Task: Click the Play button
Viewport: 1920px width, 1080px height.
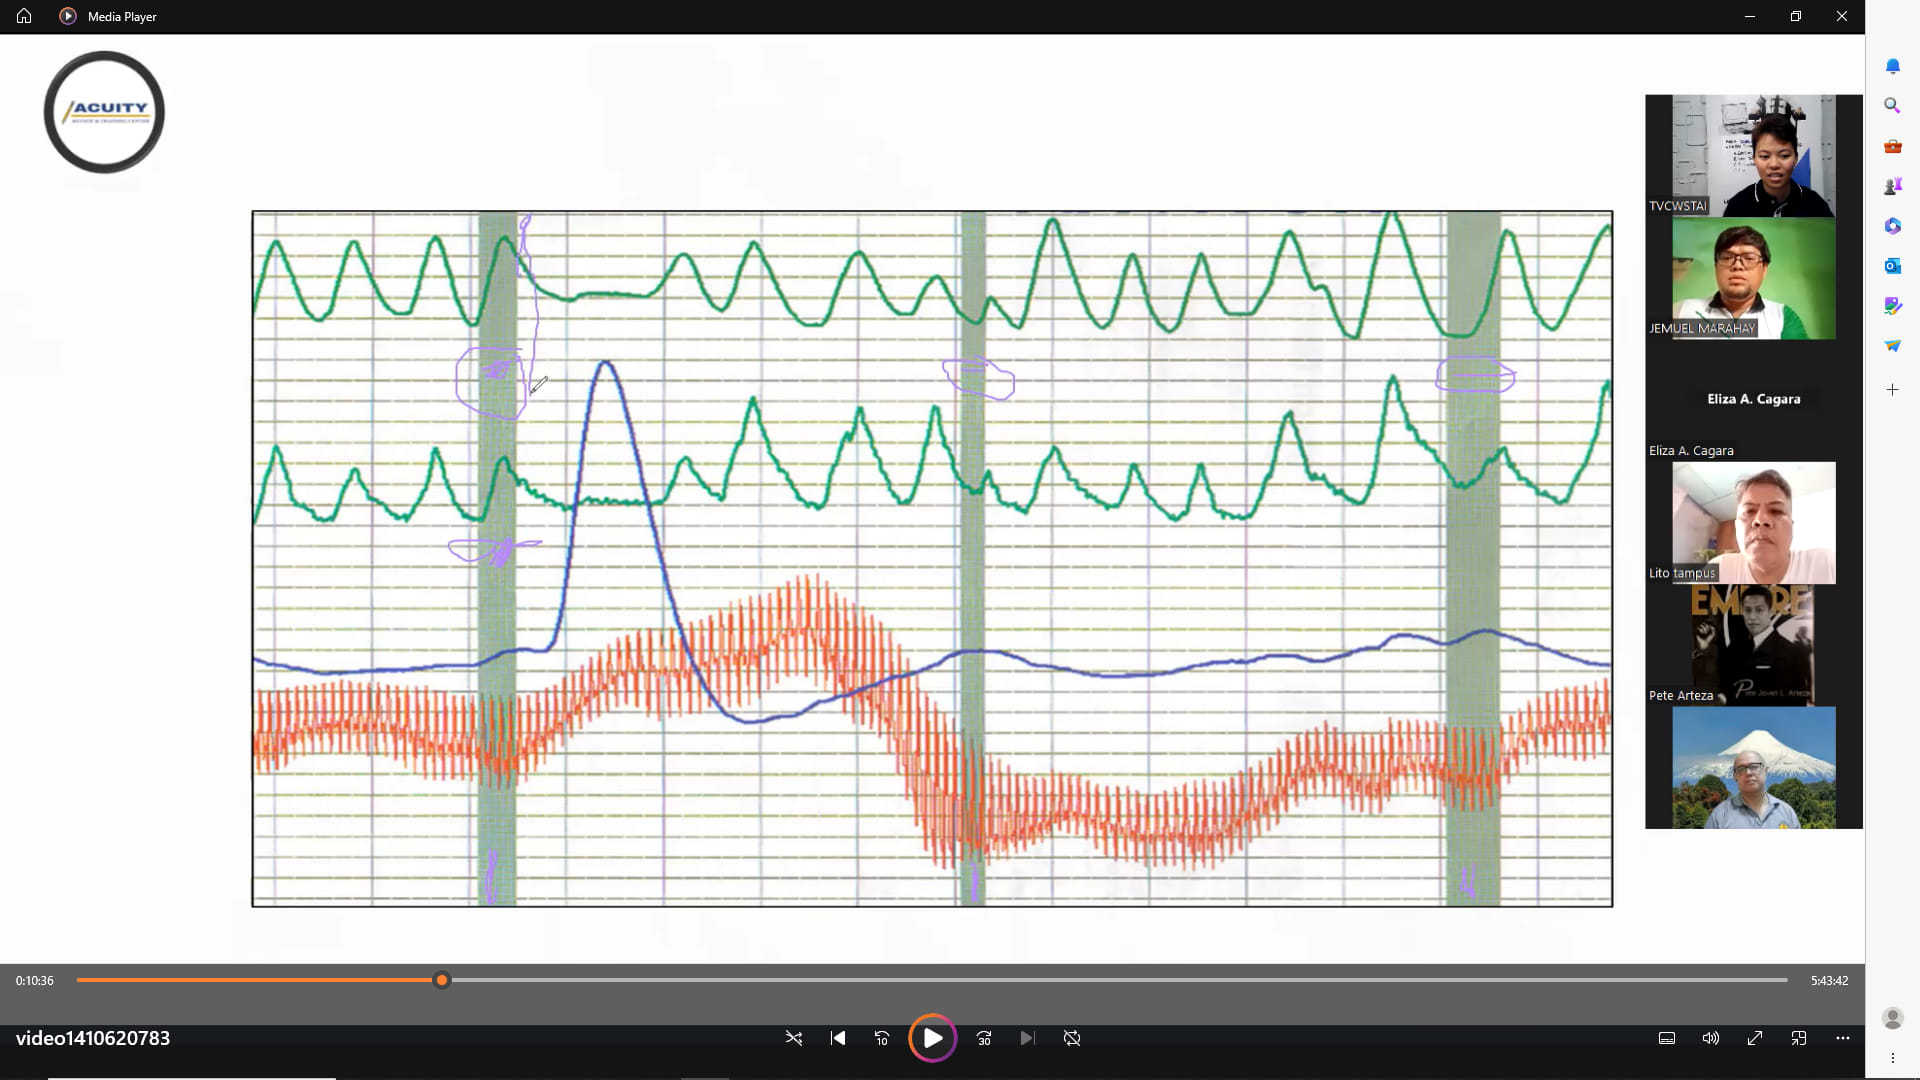Action: pyautogui.click(x=932, y=1038)
